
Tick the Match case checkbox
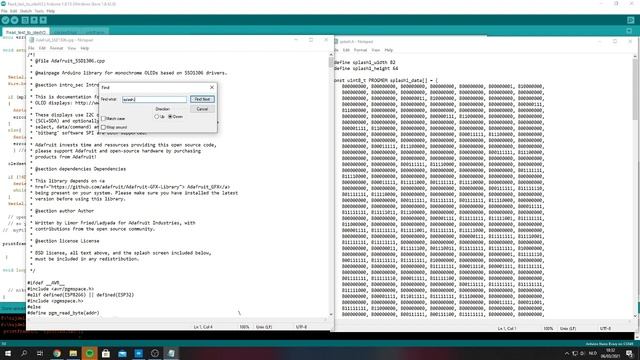coord(104,118)
